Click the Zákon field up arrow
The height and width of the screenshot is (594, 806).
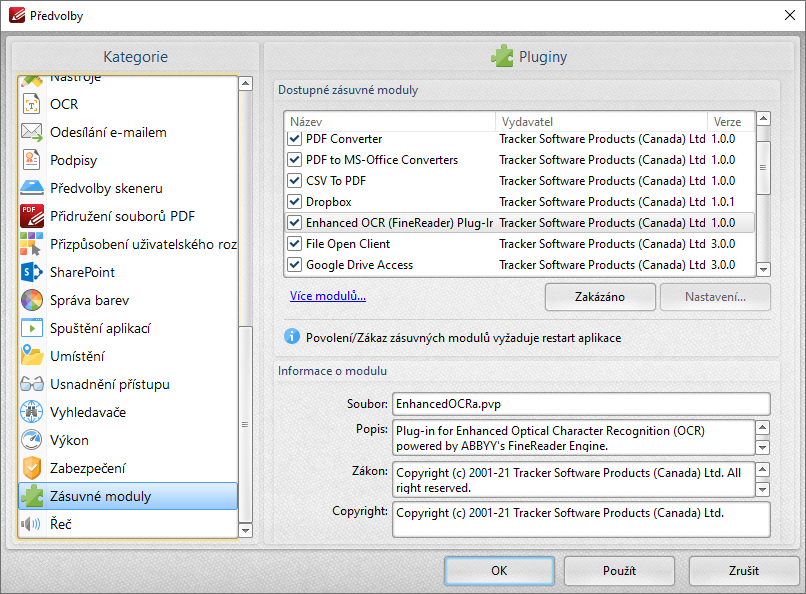(x=763, y=469)
